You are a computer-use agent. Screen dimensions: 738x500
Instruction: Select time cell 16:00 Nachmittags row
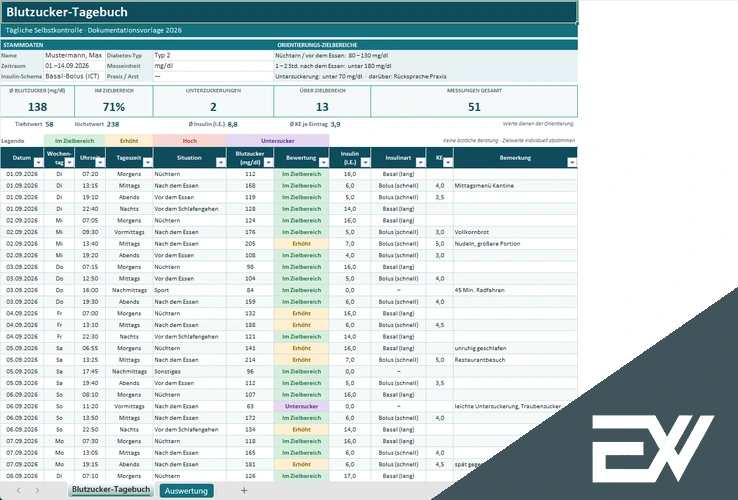[89, 290]
